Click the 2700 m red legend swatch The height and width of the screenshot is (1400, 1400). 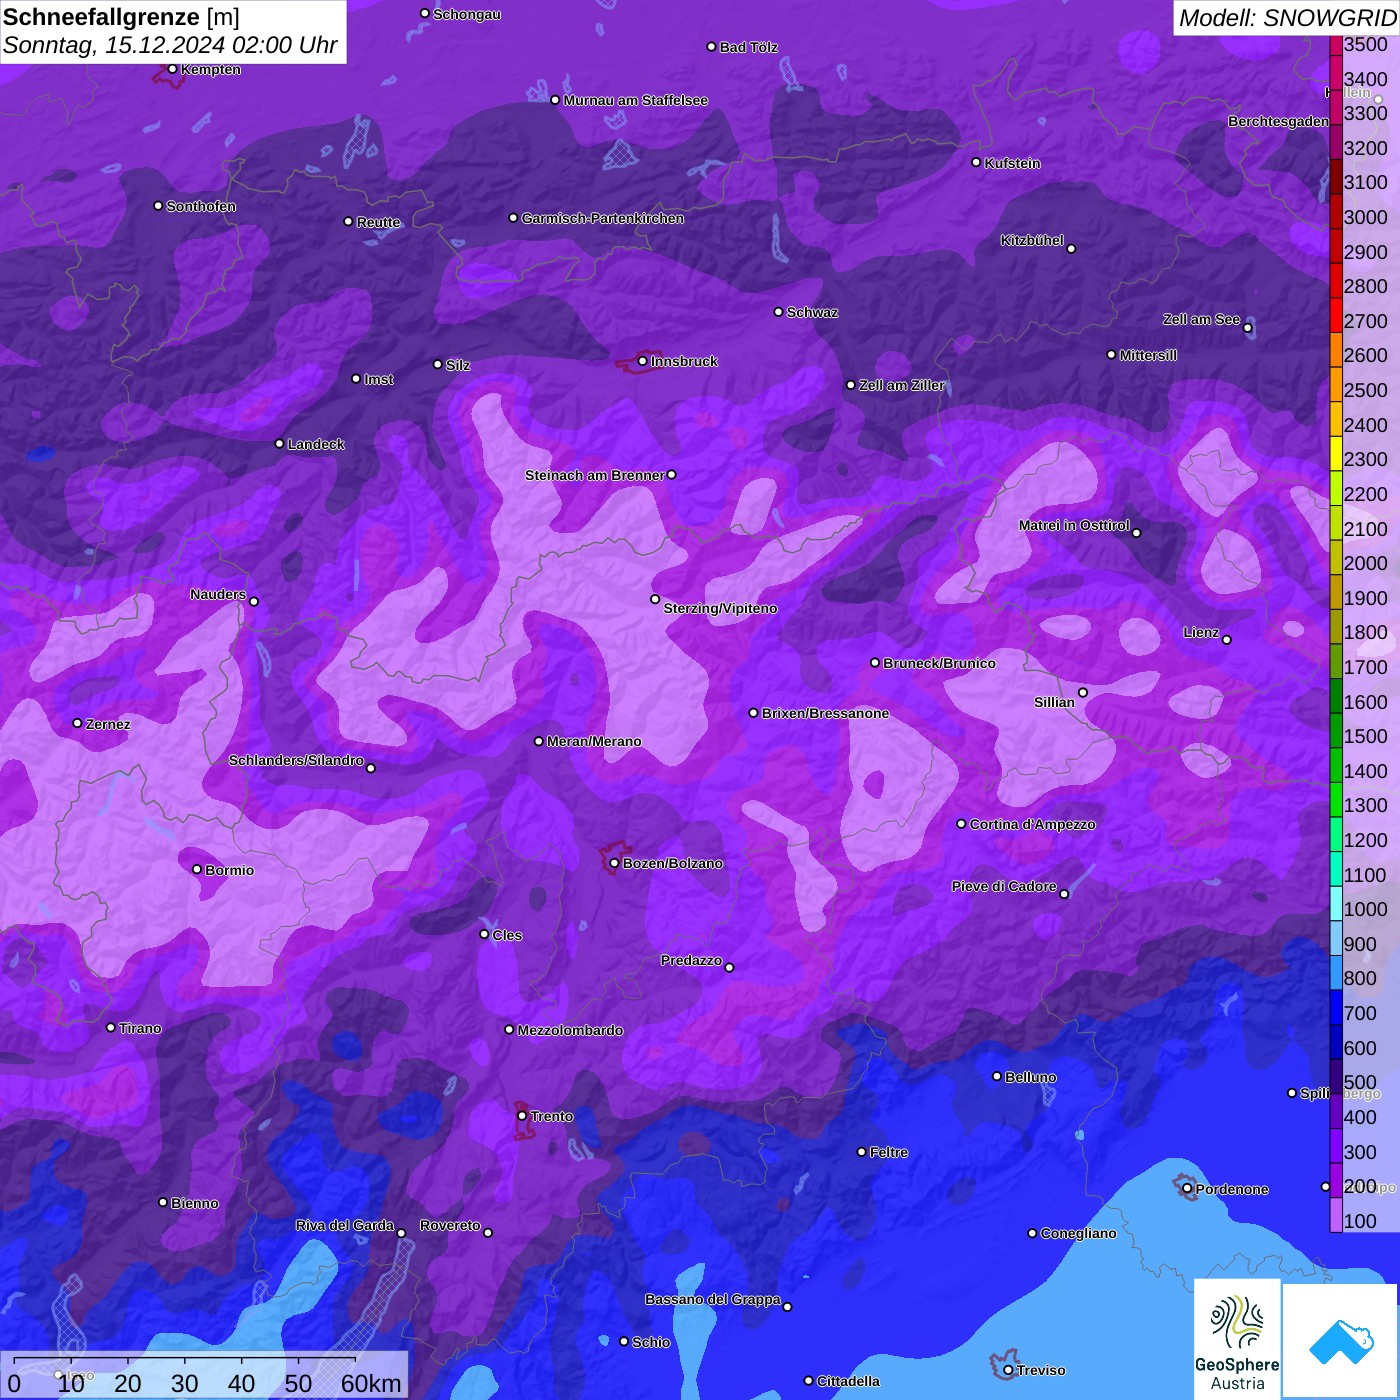1336,315
